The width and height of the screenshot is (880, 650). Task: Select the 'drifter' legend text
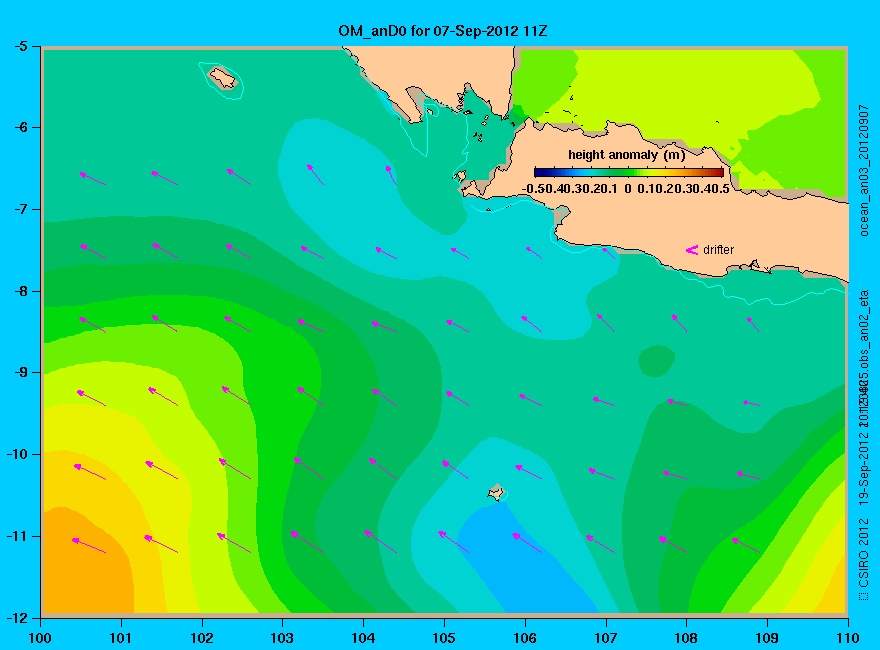[x=718, y=250]
